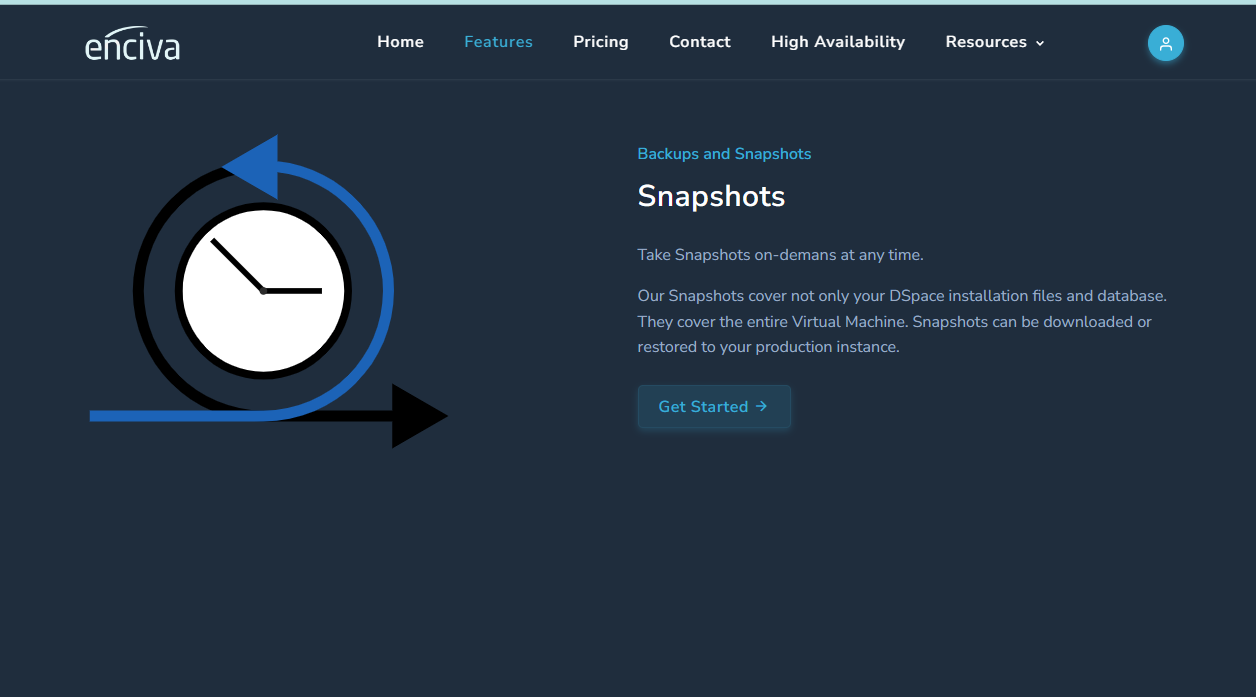Screen dimensions: 1256x697
Task: Click the Backups and Snapshots label
Action: 724,154
